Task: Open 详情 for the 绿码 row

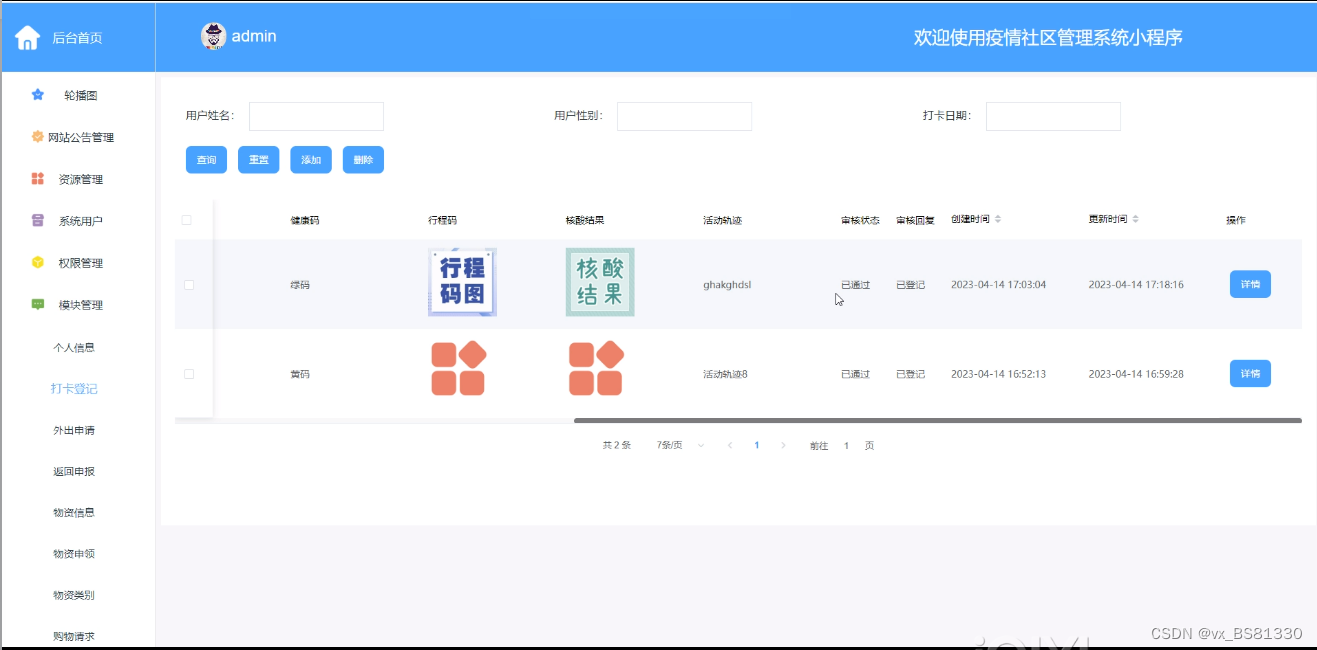Action: [x=1250, y=285]
